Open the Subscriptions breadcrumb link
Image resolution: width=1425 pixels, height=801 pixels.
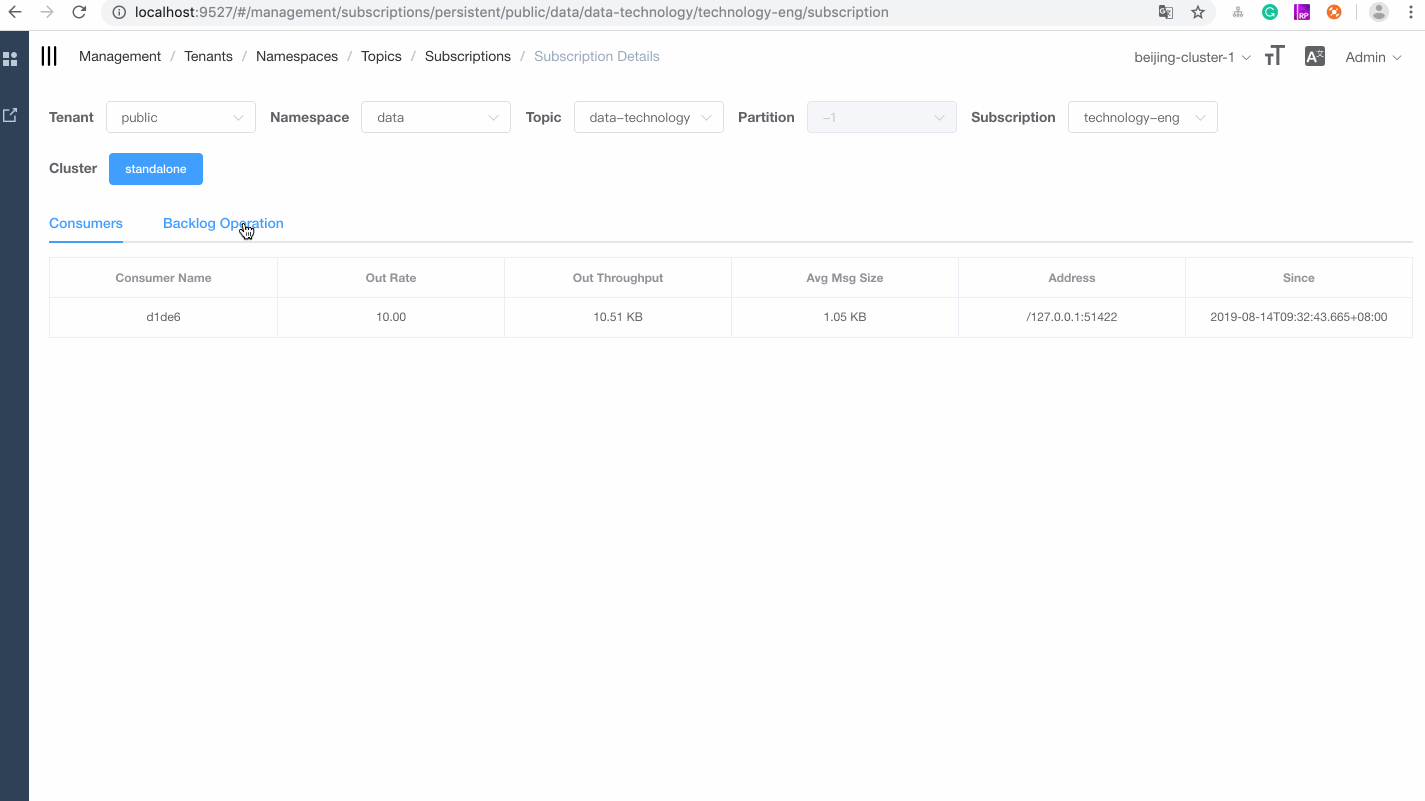(x=467, y=56)
